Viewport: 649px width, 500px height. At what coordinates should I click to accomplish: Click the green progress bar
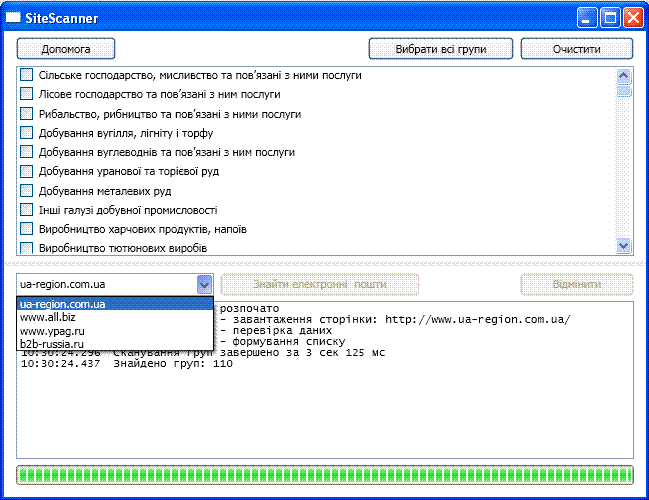(325, 475)
